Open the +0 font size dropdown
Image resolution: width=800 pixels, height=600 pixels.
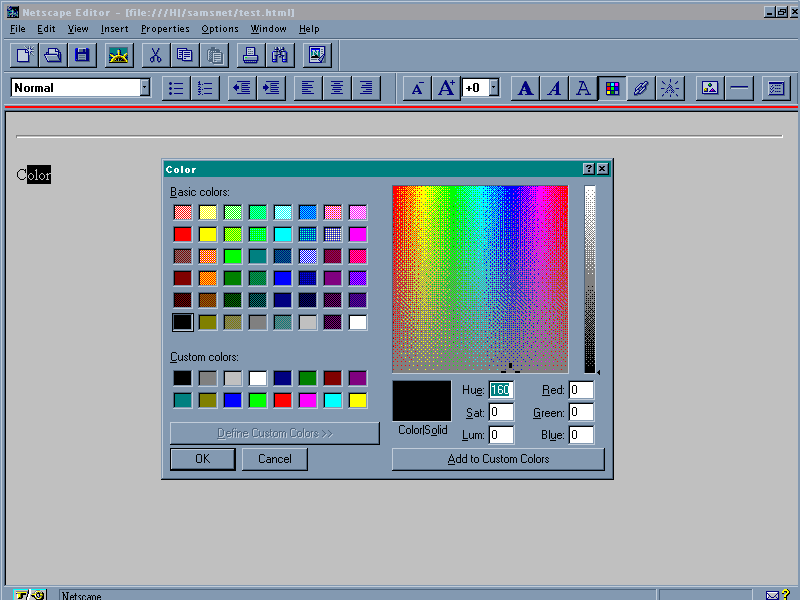click(x=493, y=88)
